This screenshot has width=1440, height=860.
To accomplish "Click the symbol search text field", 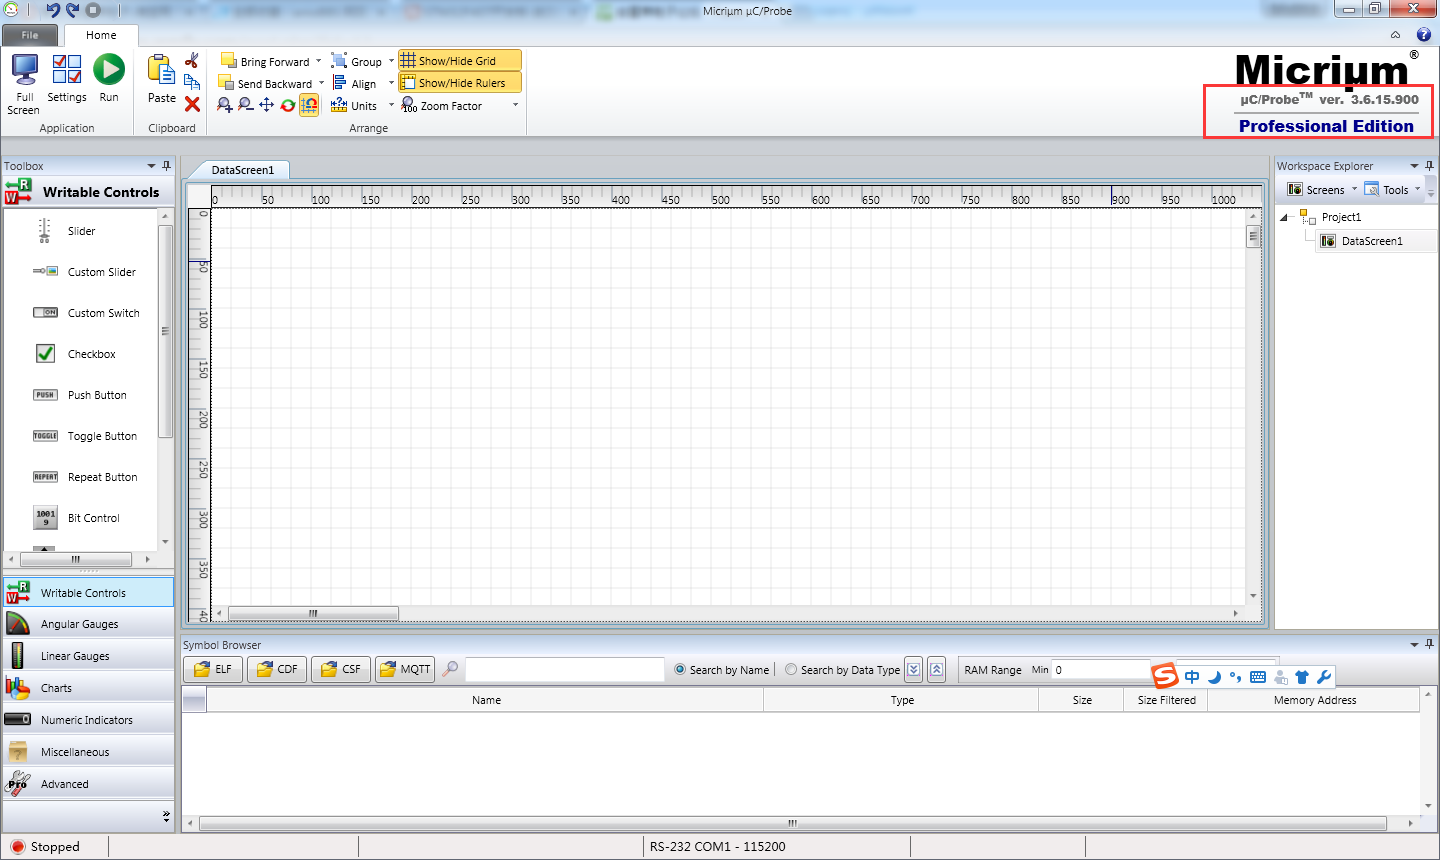I will point(565,669).
